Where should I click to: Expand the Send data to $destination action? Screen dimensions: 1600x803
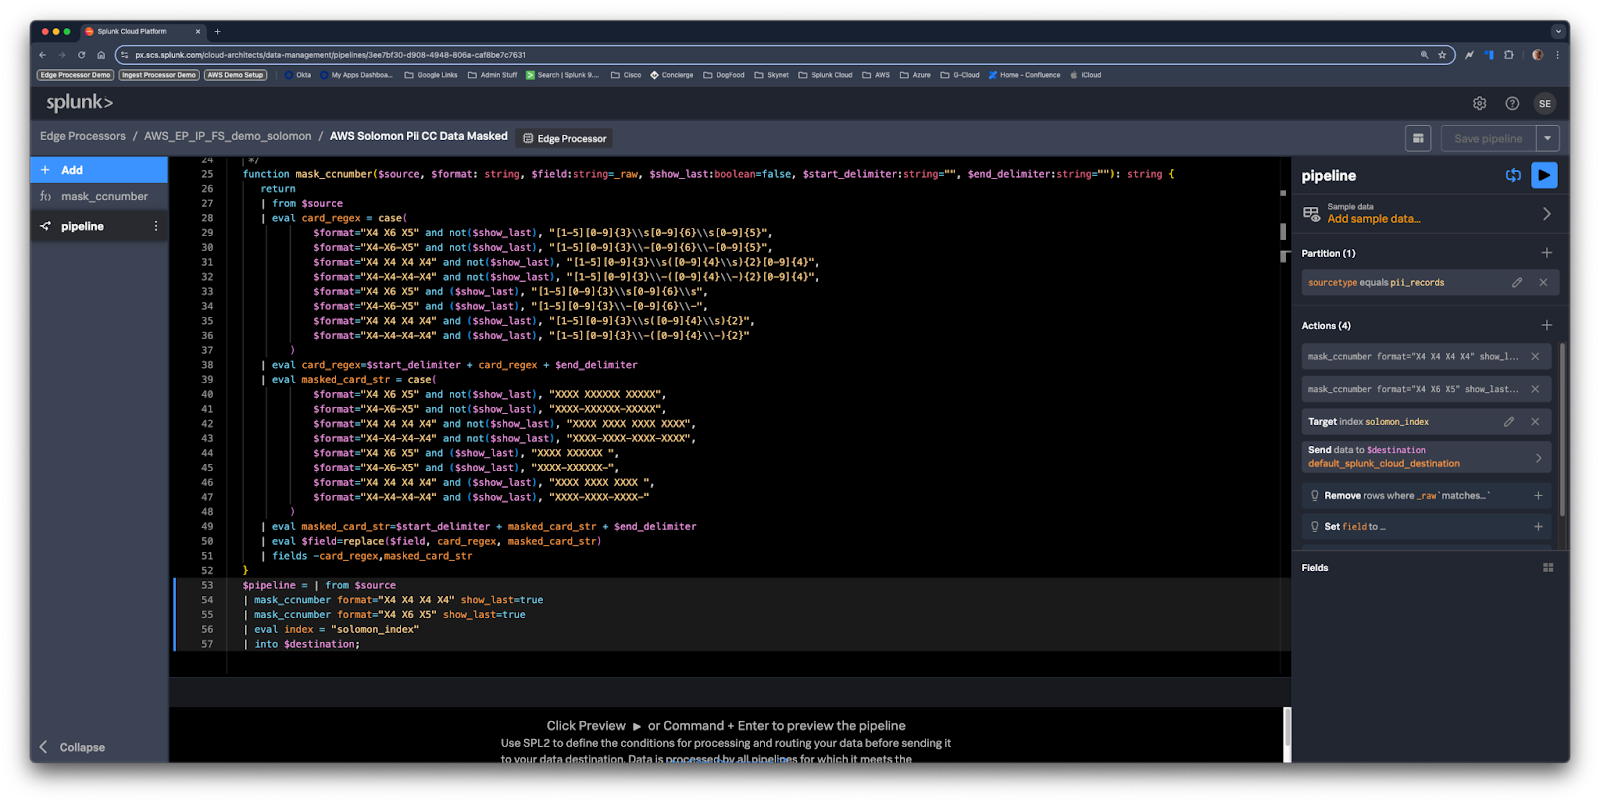click(1538, 457)
